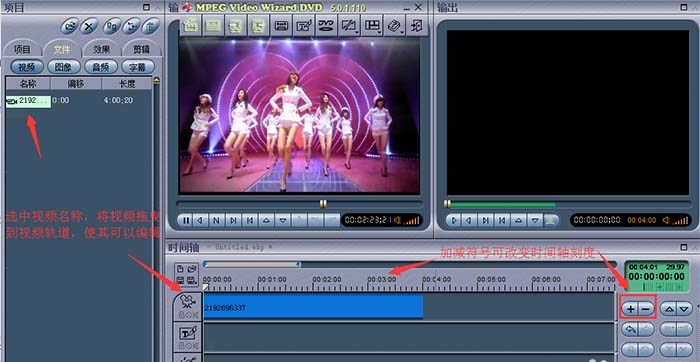Open a file from the project panel toolbar
The height and width of the screenshot is (362, 700).
pyautogui.click(x=70, y=26)
